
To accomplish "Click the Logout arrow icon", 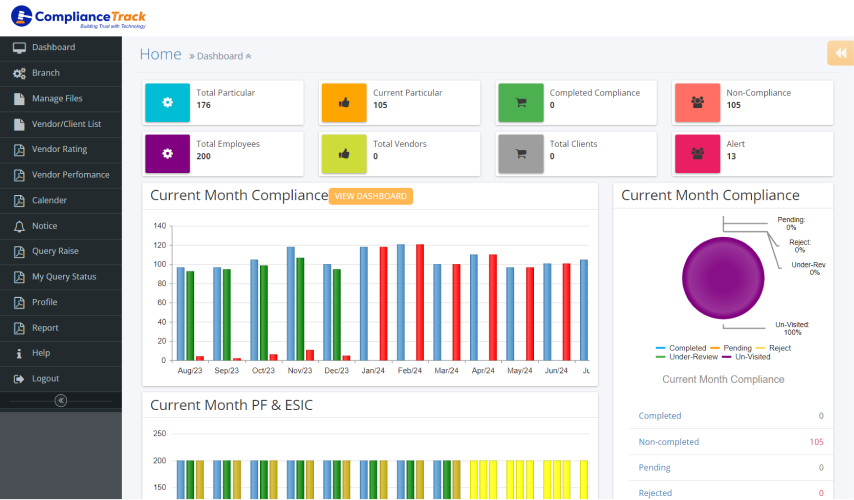I will point(19,379).
